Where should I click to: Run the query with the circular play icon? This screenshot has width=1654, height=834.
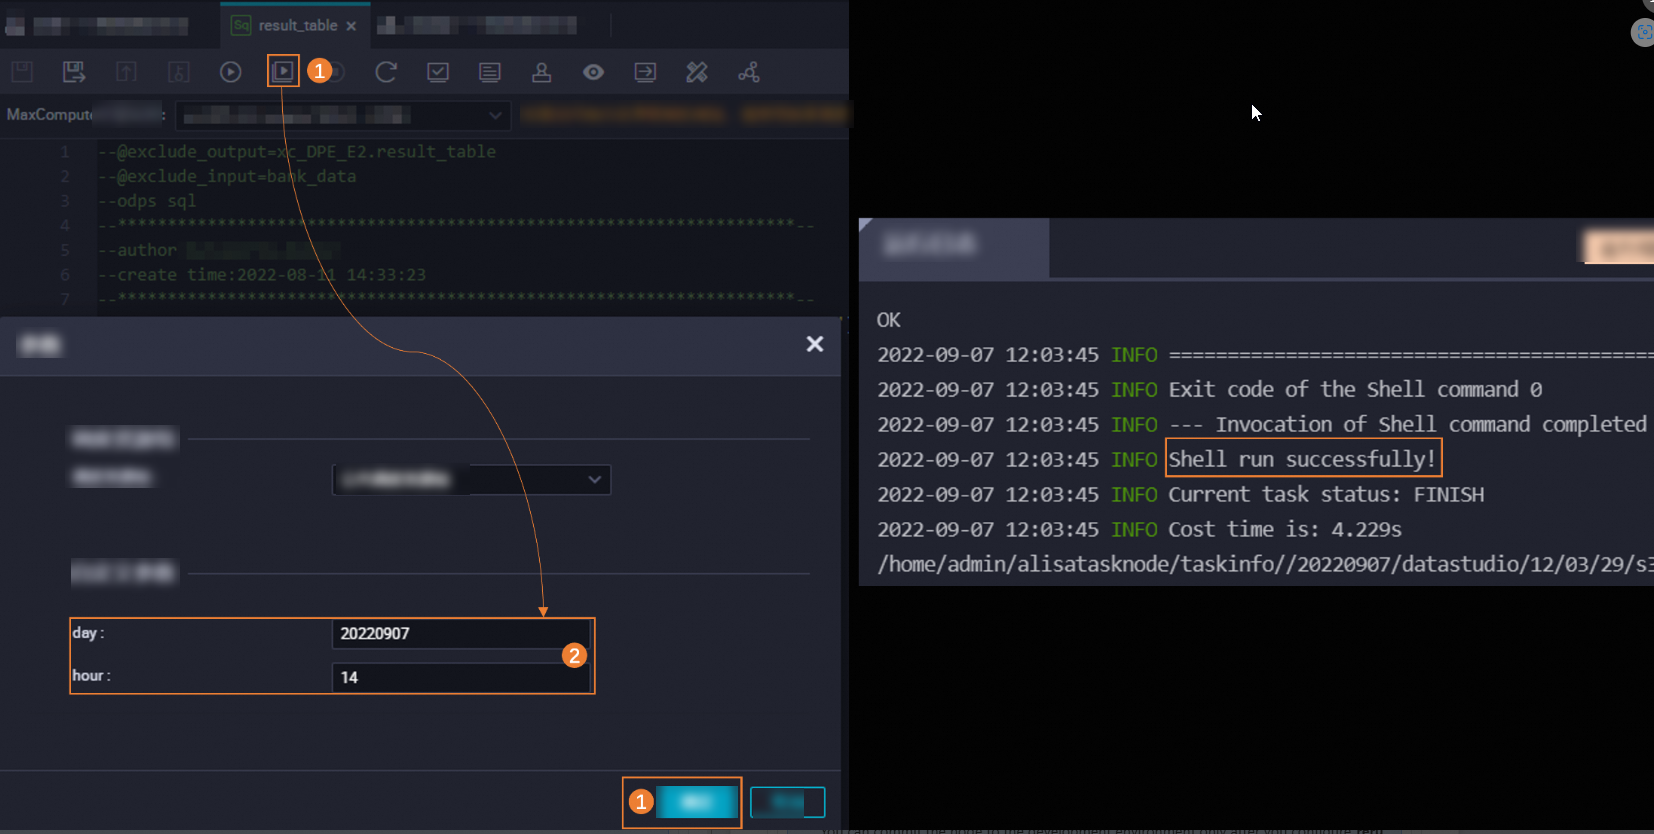coord(230,72)
